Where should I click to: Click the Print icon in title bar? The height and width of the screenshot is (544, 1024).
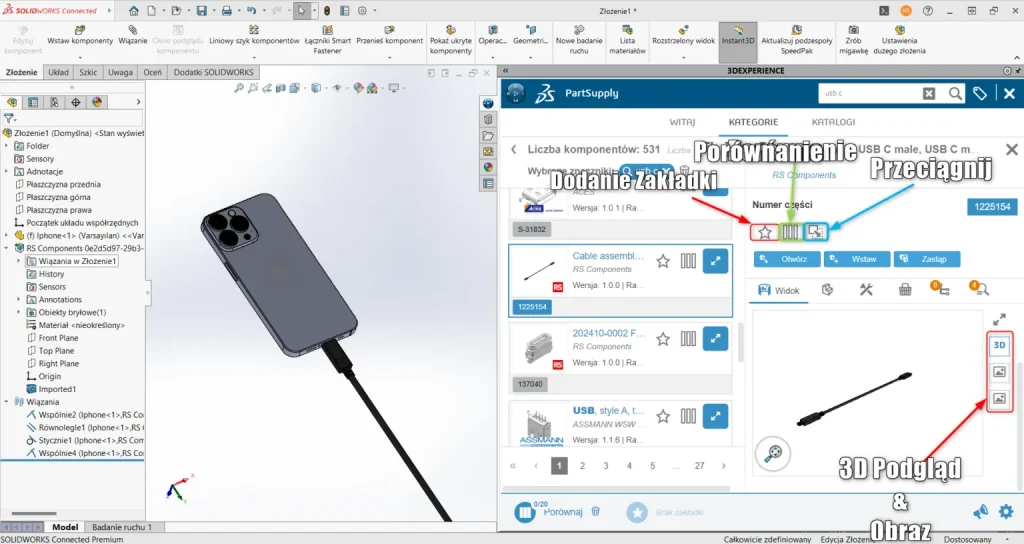(226, 10)
